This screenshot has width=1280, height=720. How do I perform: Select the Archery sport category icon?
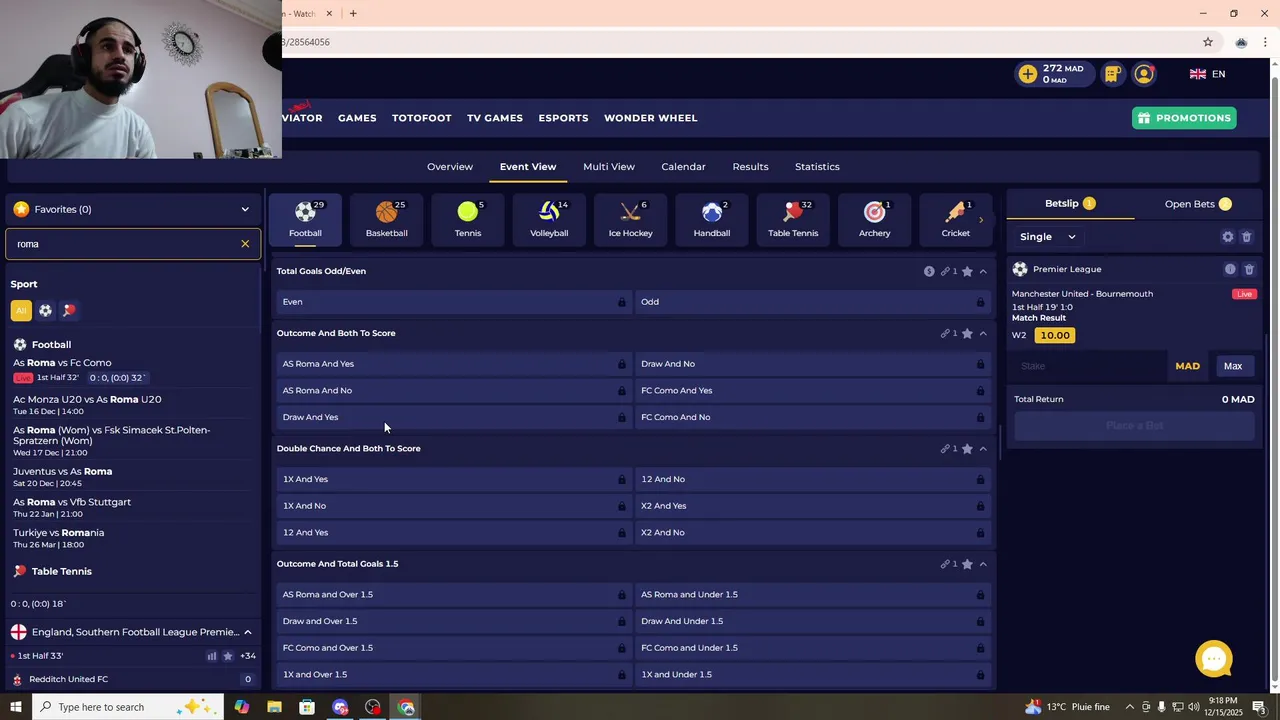[x=874, y=219]
